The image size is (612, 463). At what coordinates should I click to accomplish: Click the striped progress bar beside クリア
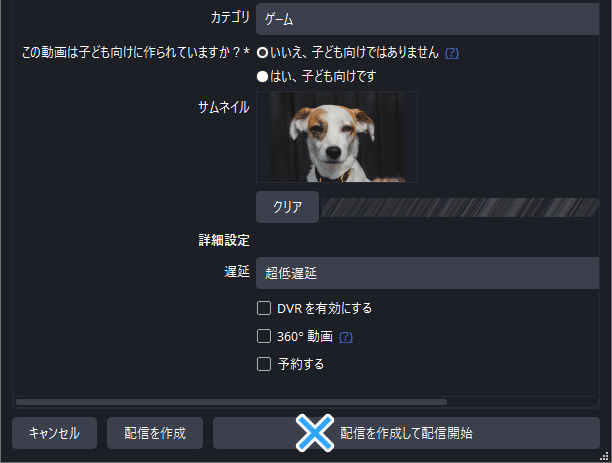460,207
